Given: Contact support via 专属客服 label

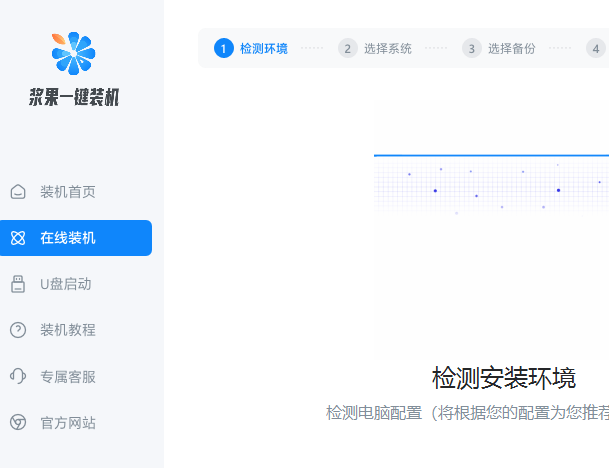Looking at the screenshot, I should coord(68,377).
